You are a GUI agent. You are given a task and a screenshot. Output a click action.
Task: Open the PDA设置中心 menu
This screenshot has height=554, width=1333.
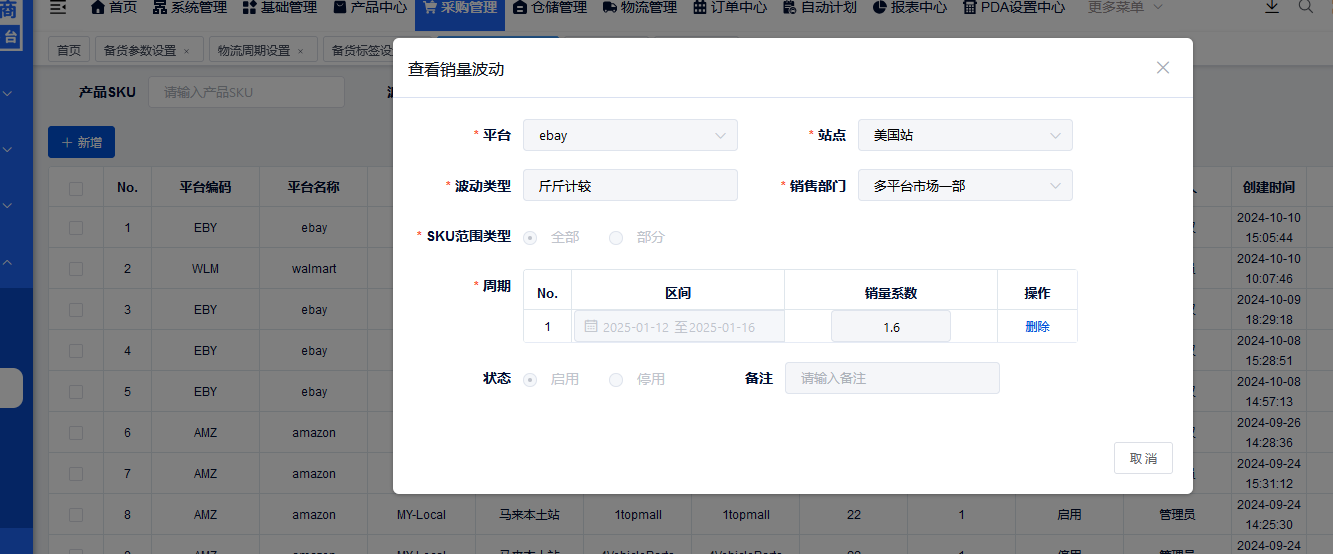(1014, 8)
